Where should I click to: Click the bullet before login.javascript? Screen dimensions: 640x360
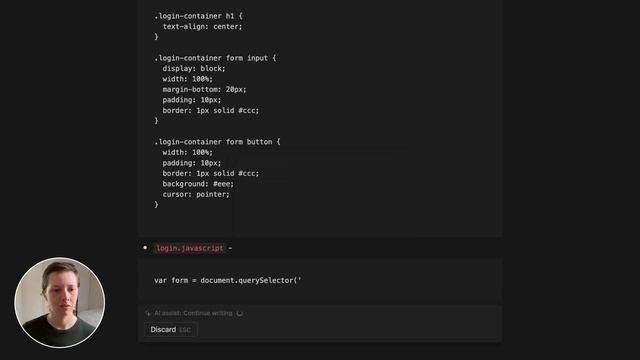[x=145, y=248]
